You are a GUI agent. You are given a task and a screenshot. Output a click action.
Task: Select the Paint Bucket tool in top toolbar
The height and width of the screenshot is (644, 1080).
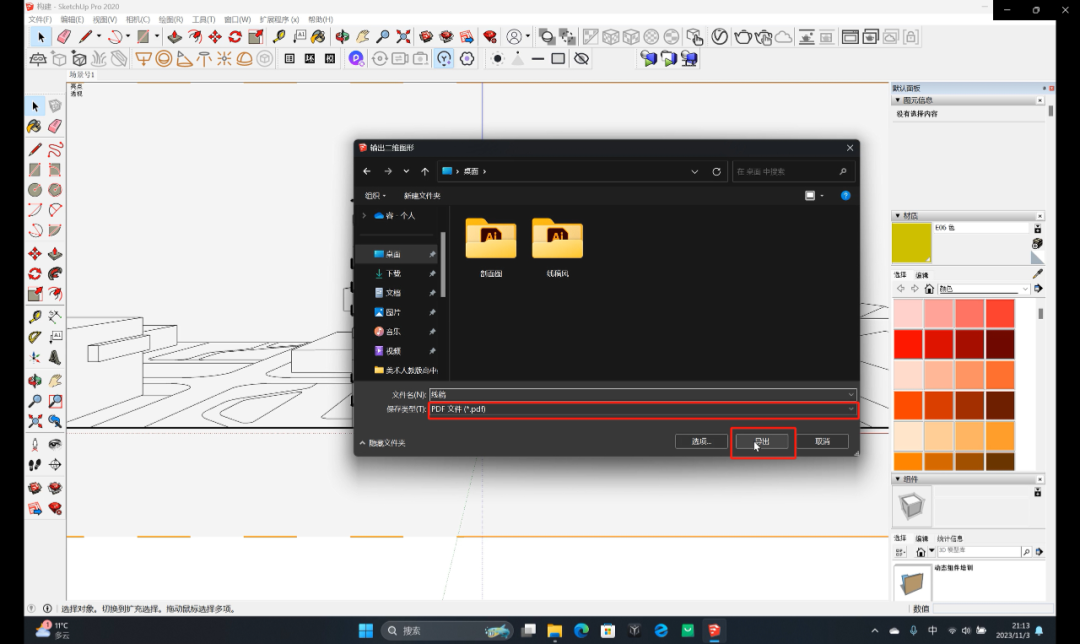(x=318, y=37)
